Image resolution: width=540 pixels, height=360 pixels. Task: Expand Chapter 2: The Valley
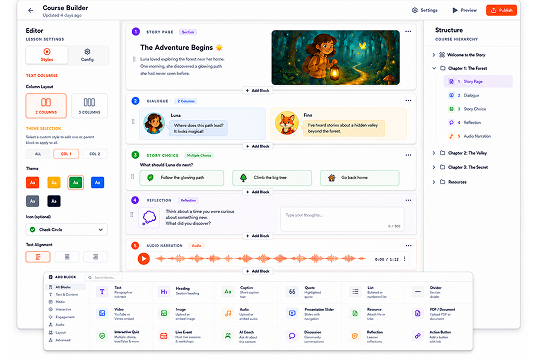[x=434, y=153]
